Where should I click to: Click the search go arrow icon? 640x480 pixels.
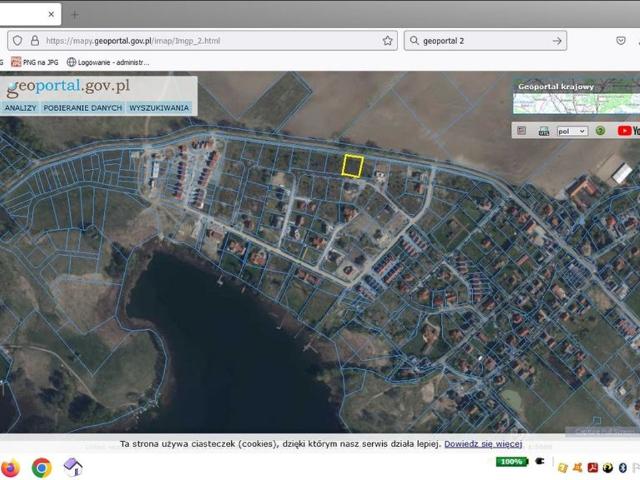click(557, 41)
